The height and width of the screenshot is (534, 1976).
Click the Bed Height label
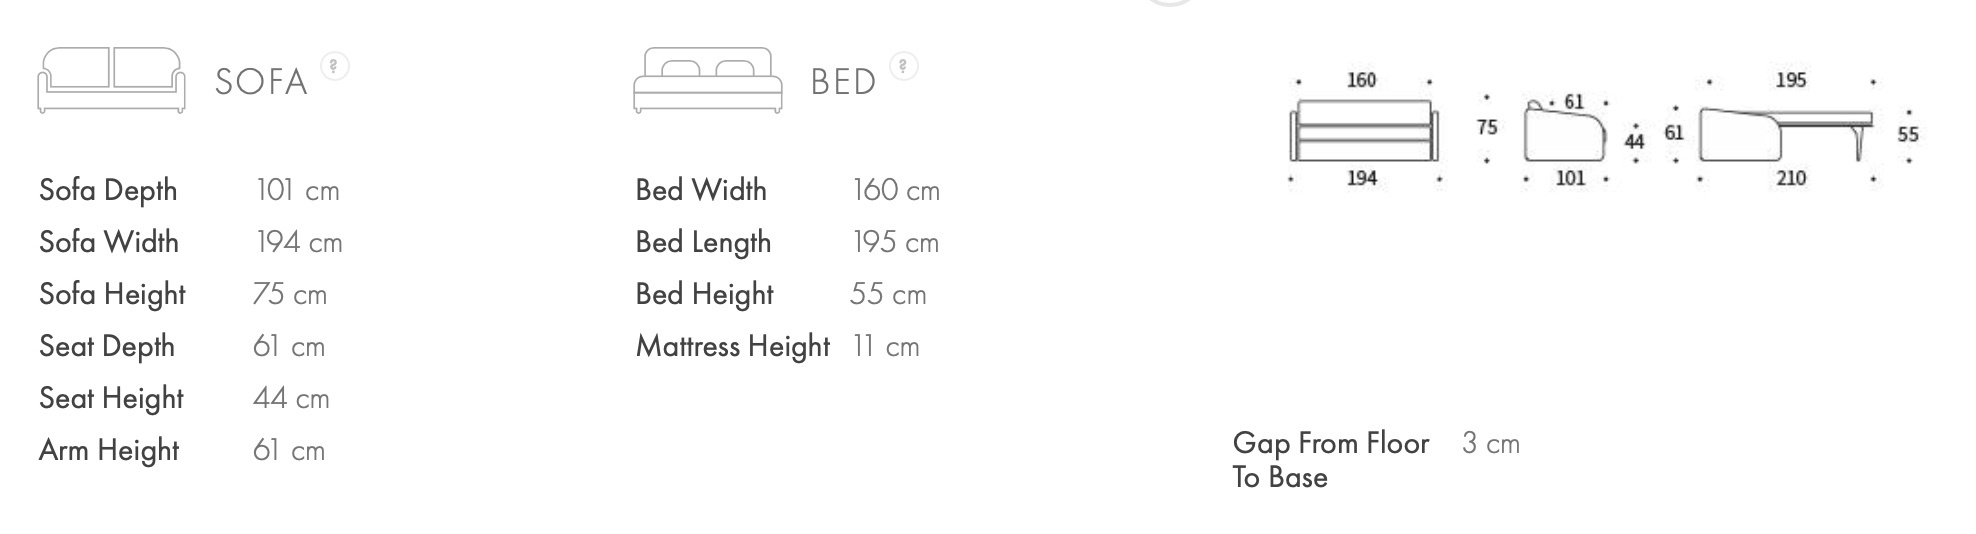coord(704,294)
